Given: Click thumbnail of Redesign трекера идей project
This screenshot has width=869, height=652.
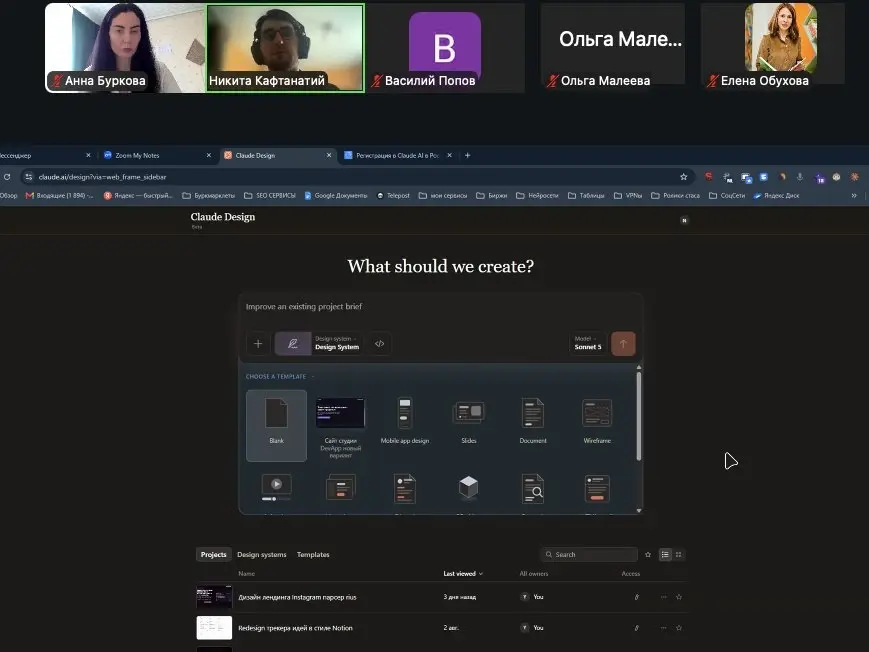Looking at the screenshot, I should click(214, 628).
